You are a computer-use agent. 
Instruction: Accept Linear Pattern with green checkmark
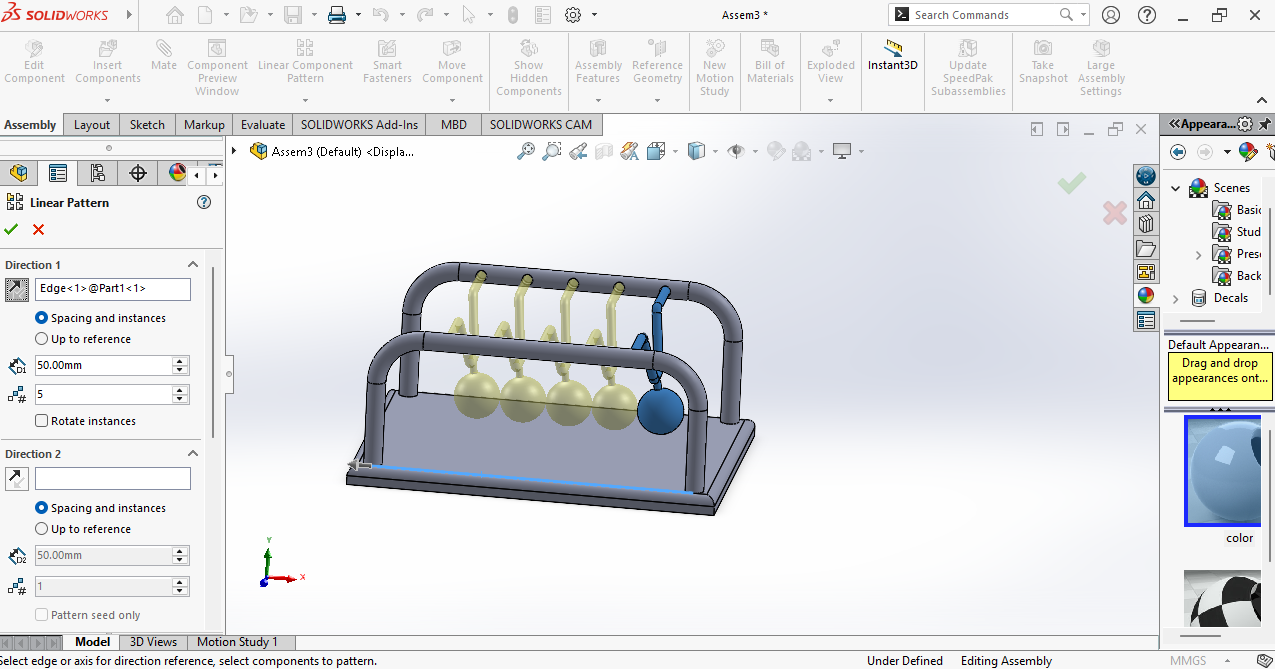tap(11, 229)
